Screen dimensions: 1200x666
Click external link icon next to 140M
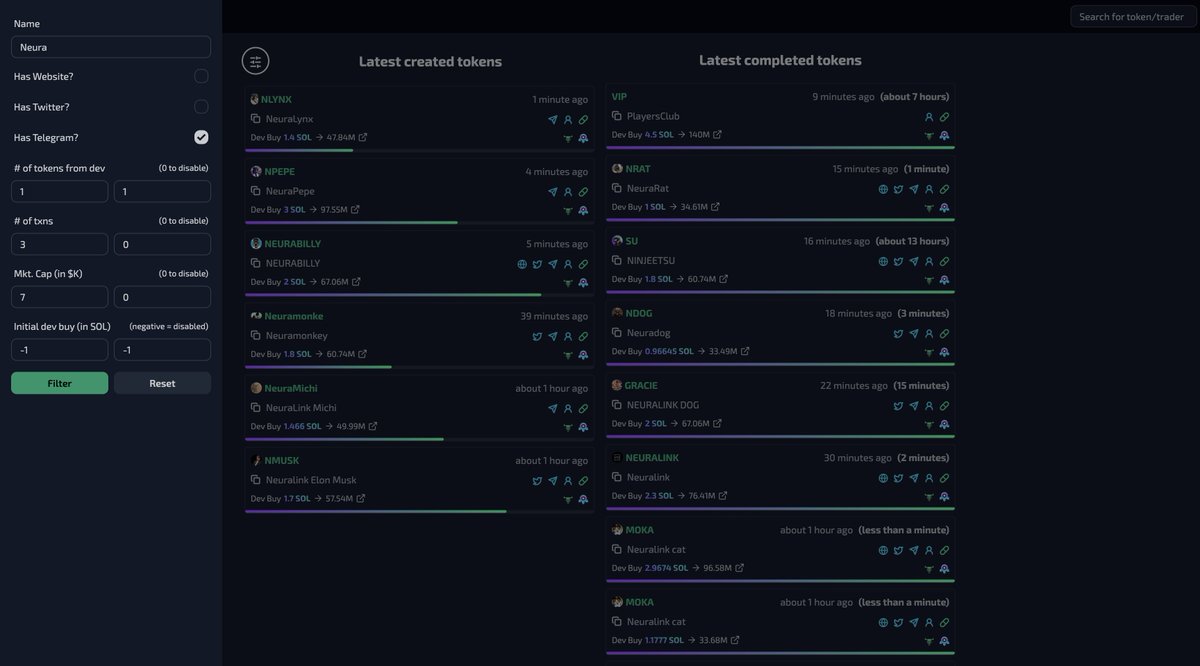coord(717,134)
